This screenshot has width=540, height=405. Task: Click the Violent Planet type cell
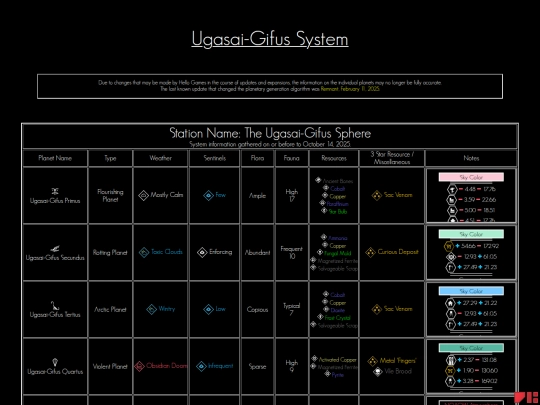click(110, 366)
